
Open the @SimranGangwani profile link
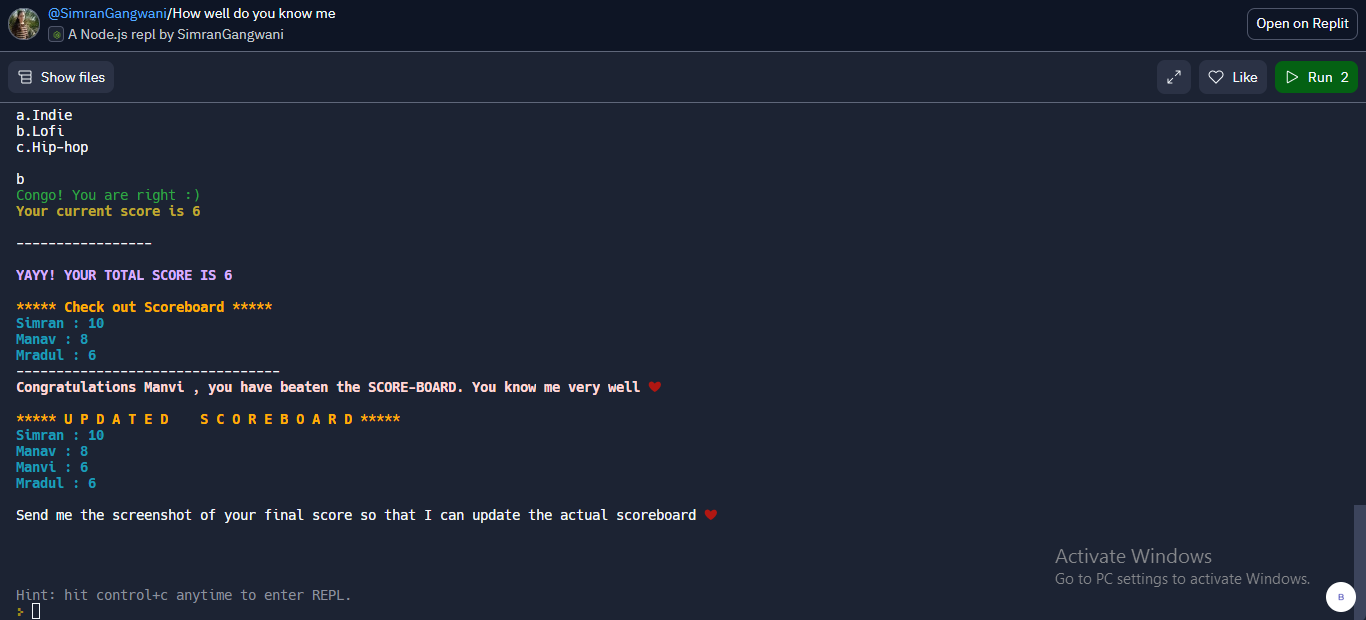click(x=107, y=13)
